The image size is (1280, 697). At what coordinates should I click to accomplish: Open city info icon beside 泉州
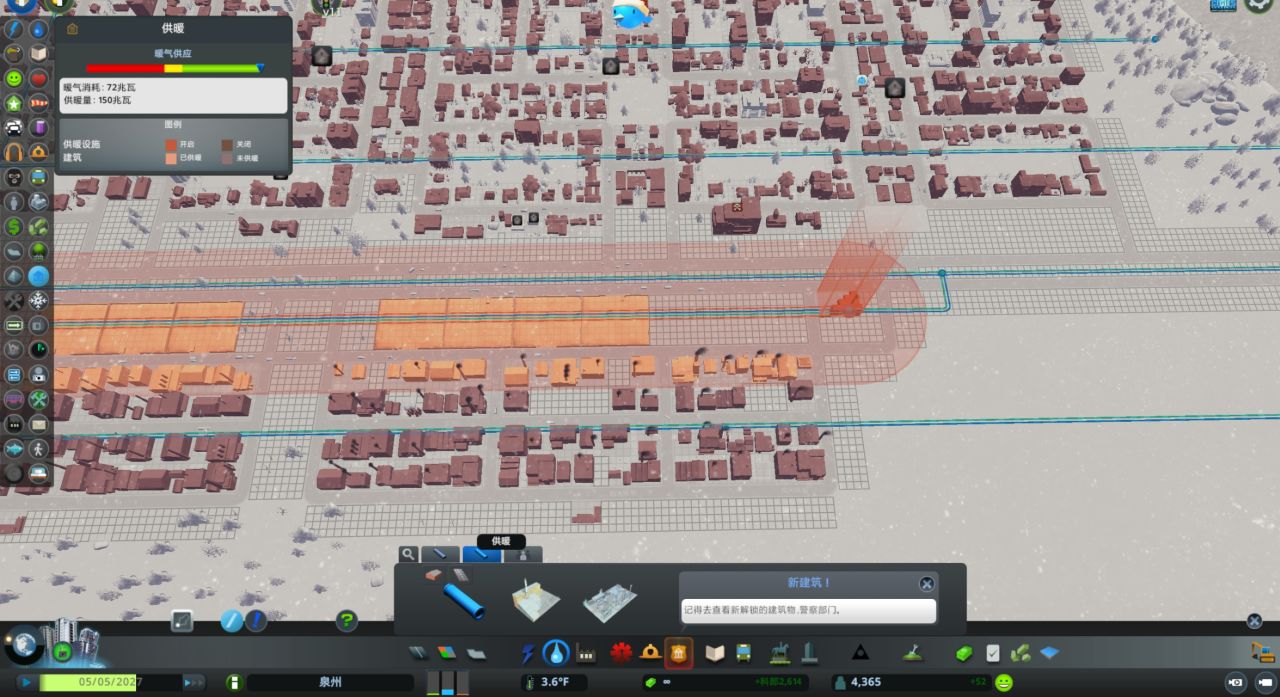pyautogui.click(x=233, y=682)
